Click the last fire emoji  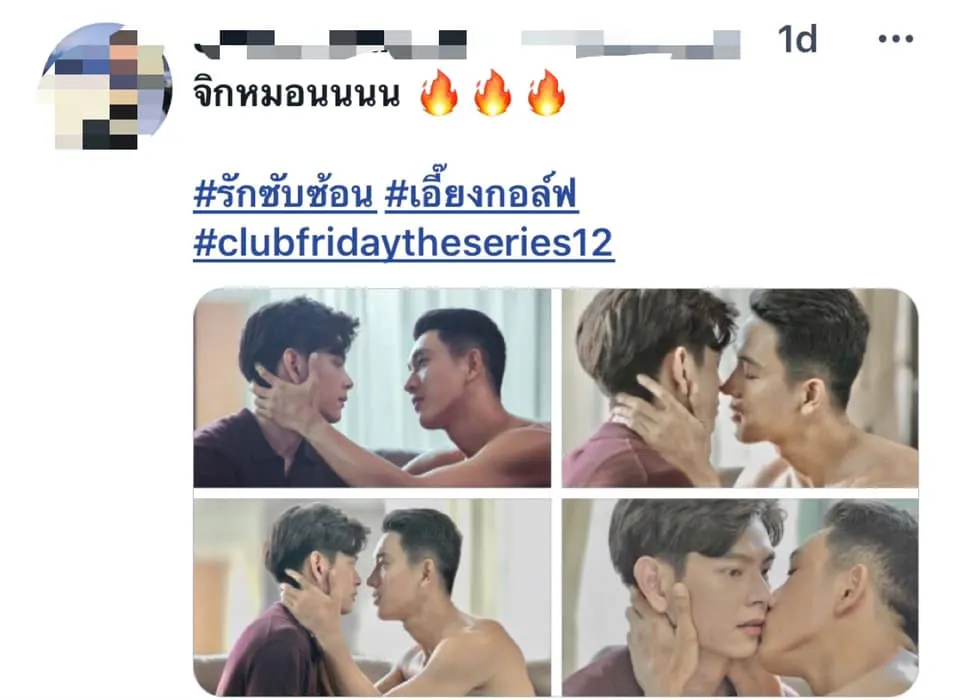click(x=546, y=92)
